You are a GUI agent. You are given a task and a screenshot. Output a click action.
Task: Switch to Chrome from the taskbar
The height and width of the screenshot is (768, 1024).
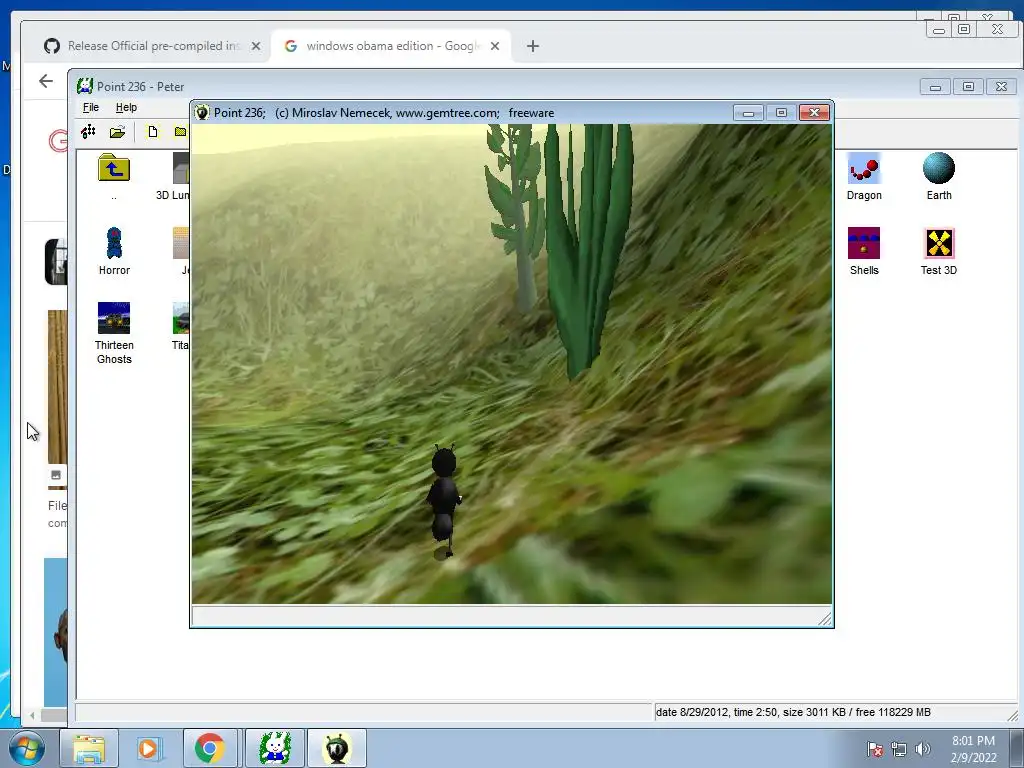pyautogui.click(x=210, y=748)
